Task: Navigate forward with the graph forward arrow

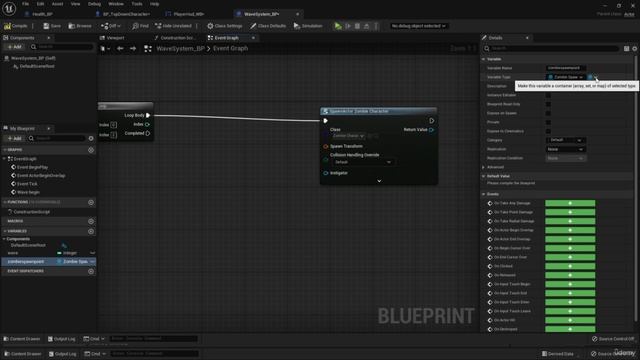Action: (x=133, y=49)
